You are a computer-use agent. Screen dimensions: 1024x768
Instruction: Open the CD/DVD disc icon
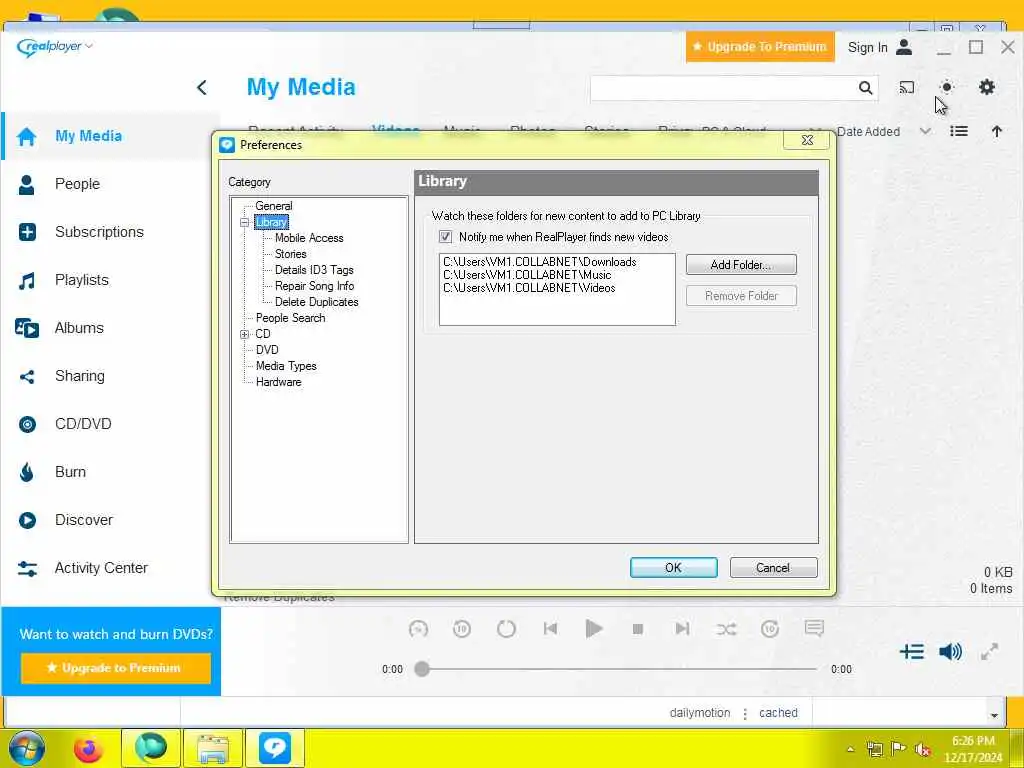[27, 424]
